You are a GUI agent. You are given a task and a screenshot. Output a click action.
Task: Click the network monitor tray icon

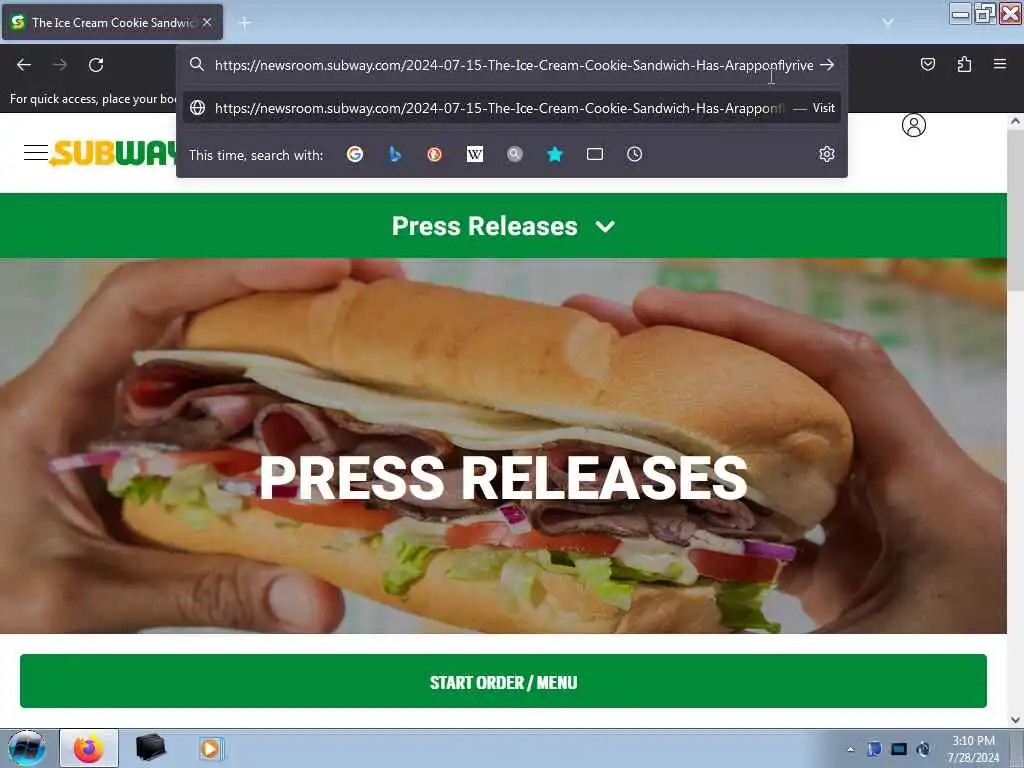(899, 749)
